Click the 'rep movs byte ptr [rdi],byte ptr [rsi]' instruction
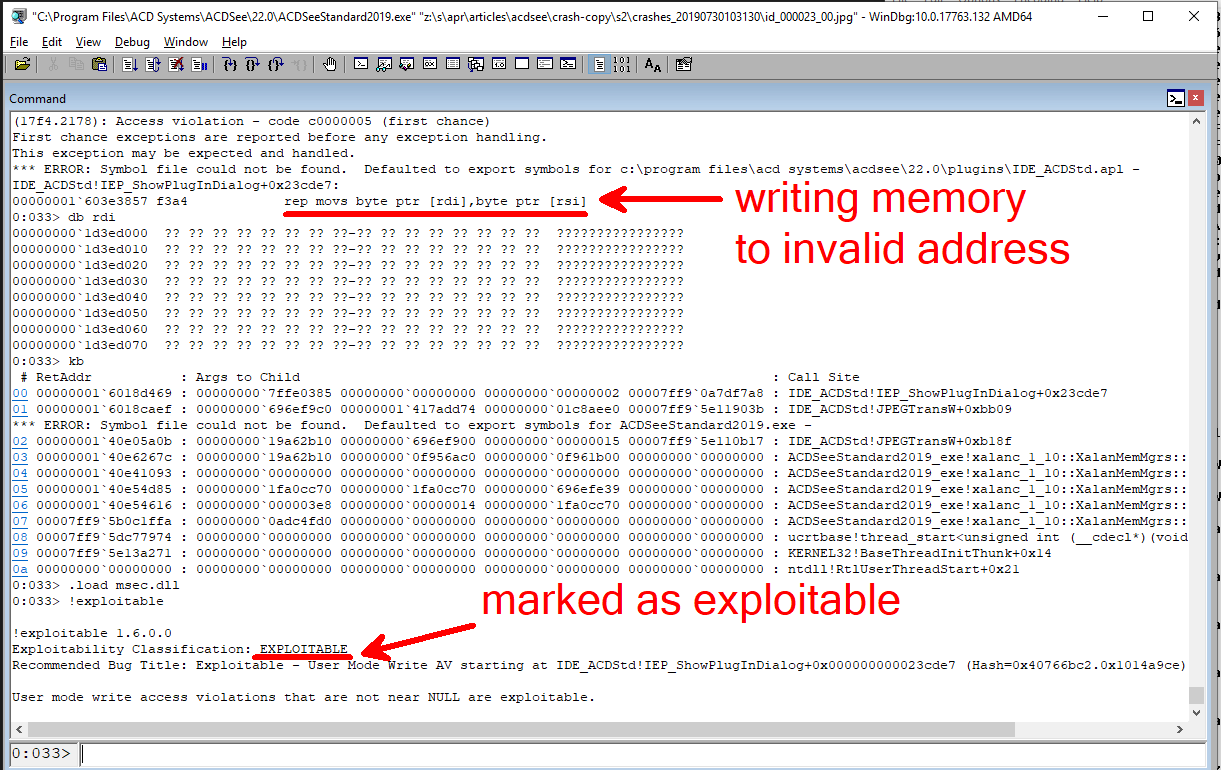The width and height of the screenshot is (1221, 770). (435, 201)
